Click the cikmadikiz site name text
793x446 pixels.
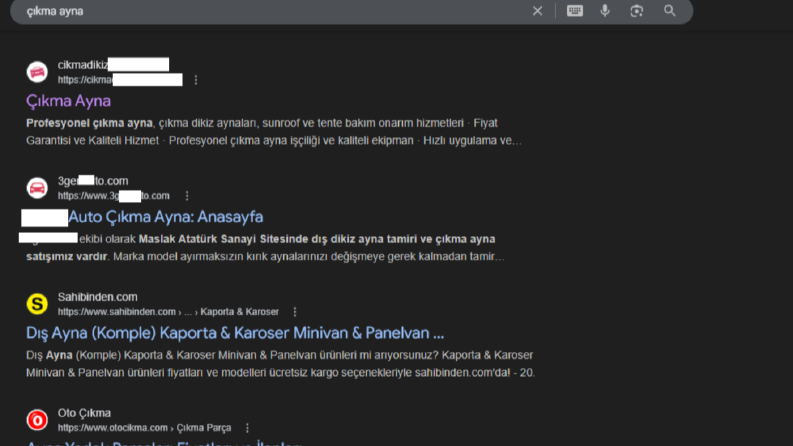coord(83,65)
